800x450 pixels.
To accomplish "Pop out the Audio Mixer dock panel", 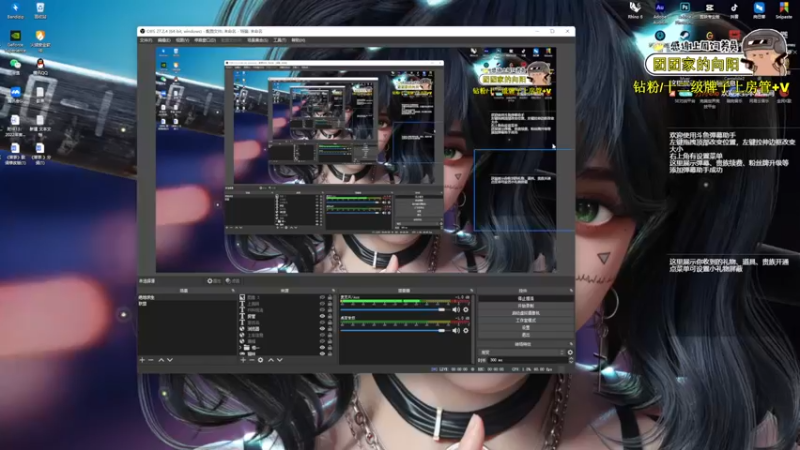I will (471, 290).
